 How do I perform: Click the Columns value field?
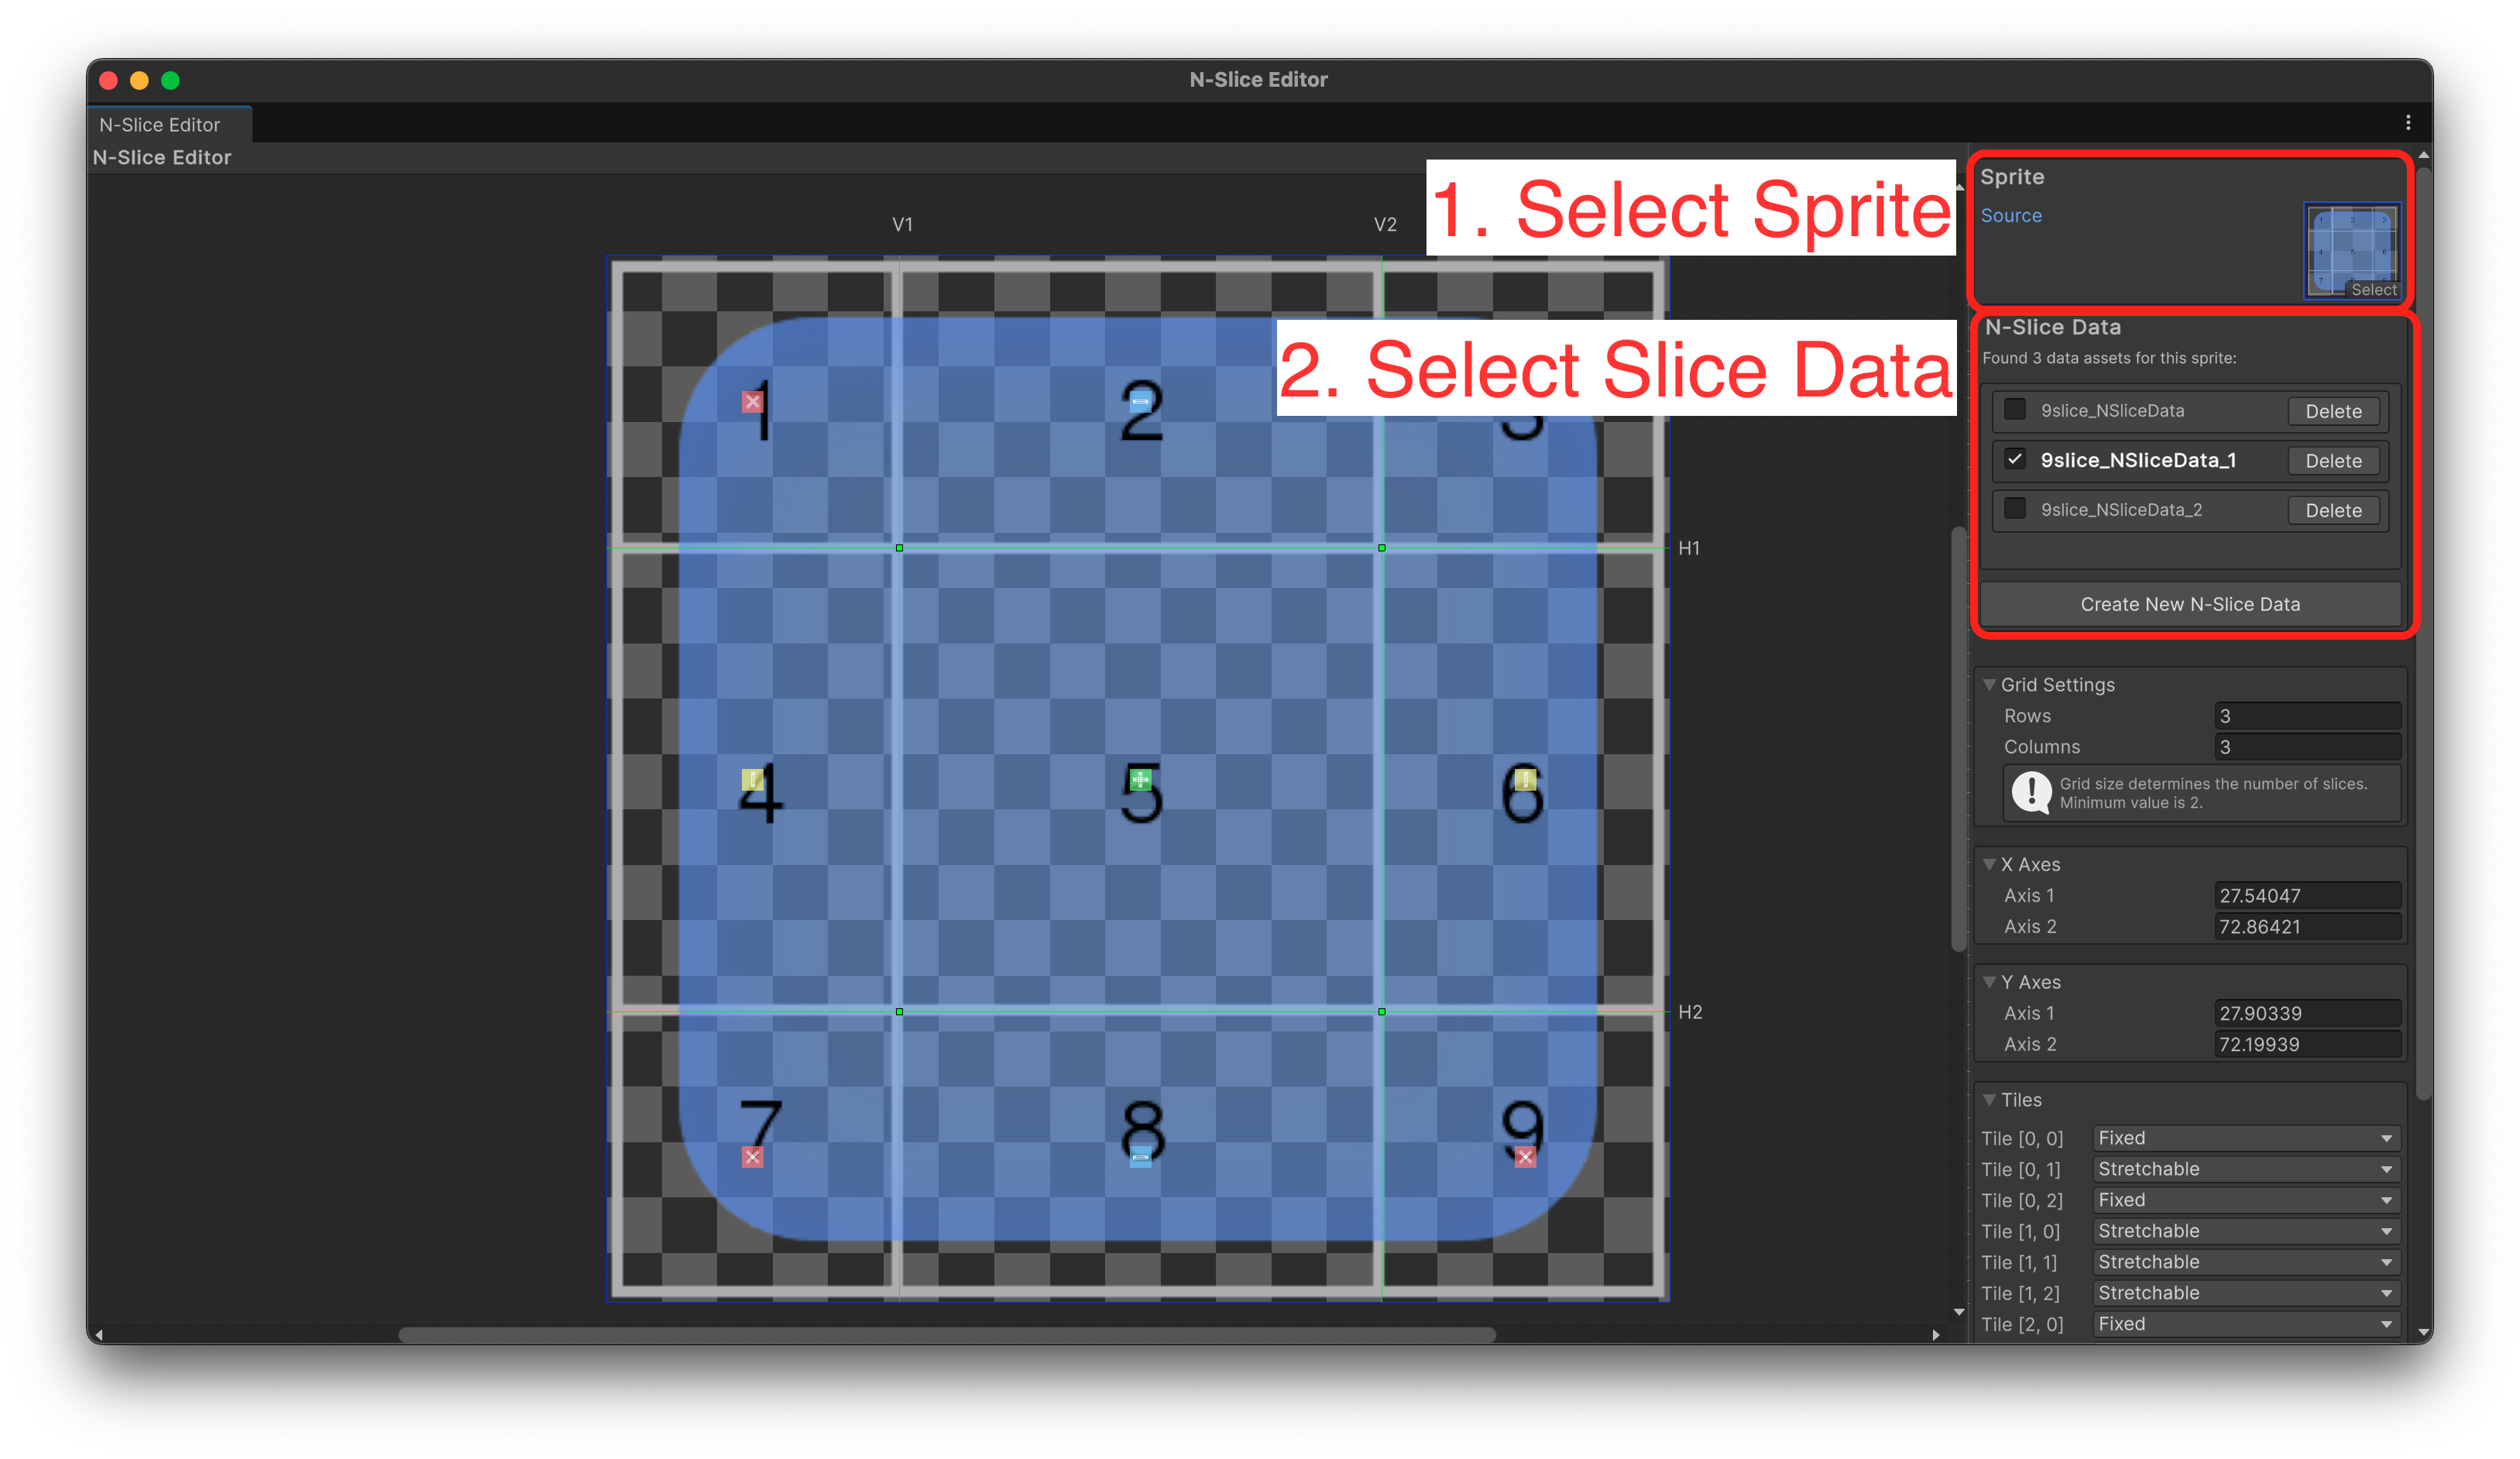tap(2307, 747)
